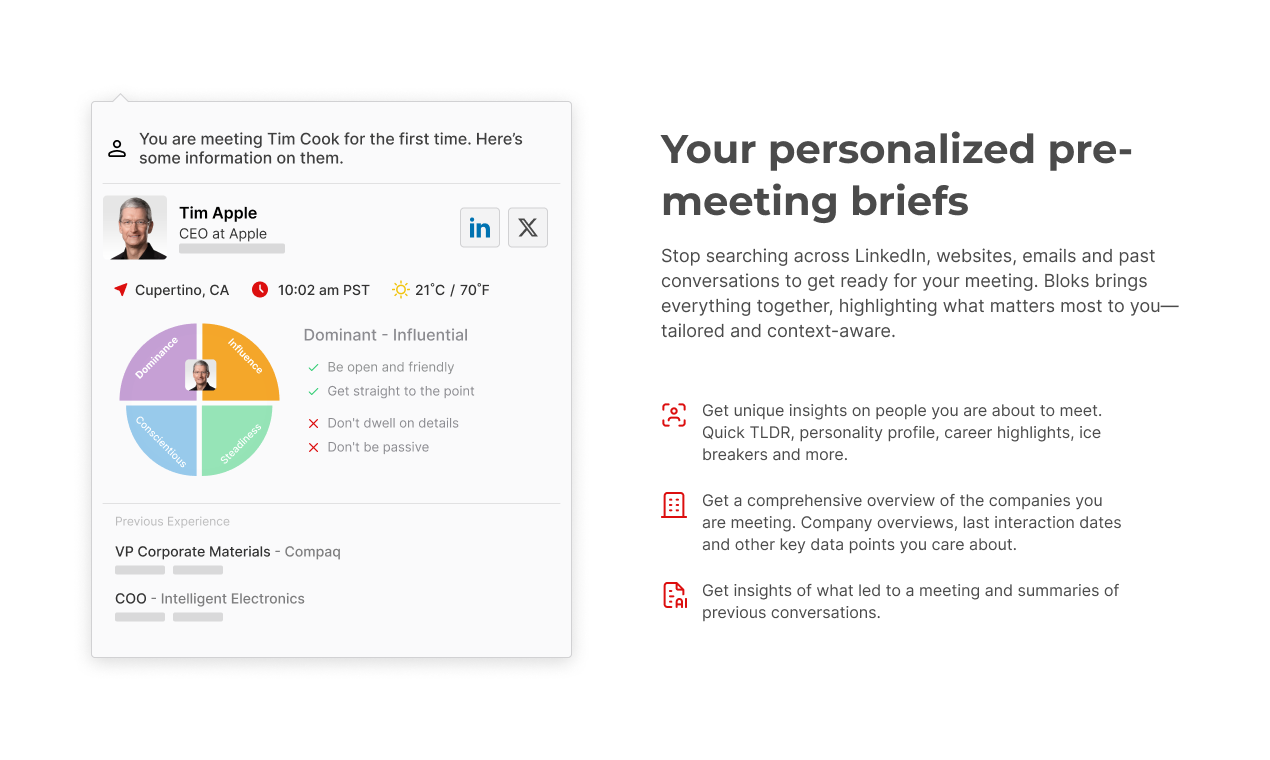The image size is (1270, 760).
Task: Click Tim Apple's profile photo thumbnail
Action: click(x=135, y=227)
